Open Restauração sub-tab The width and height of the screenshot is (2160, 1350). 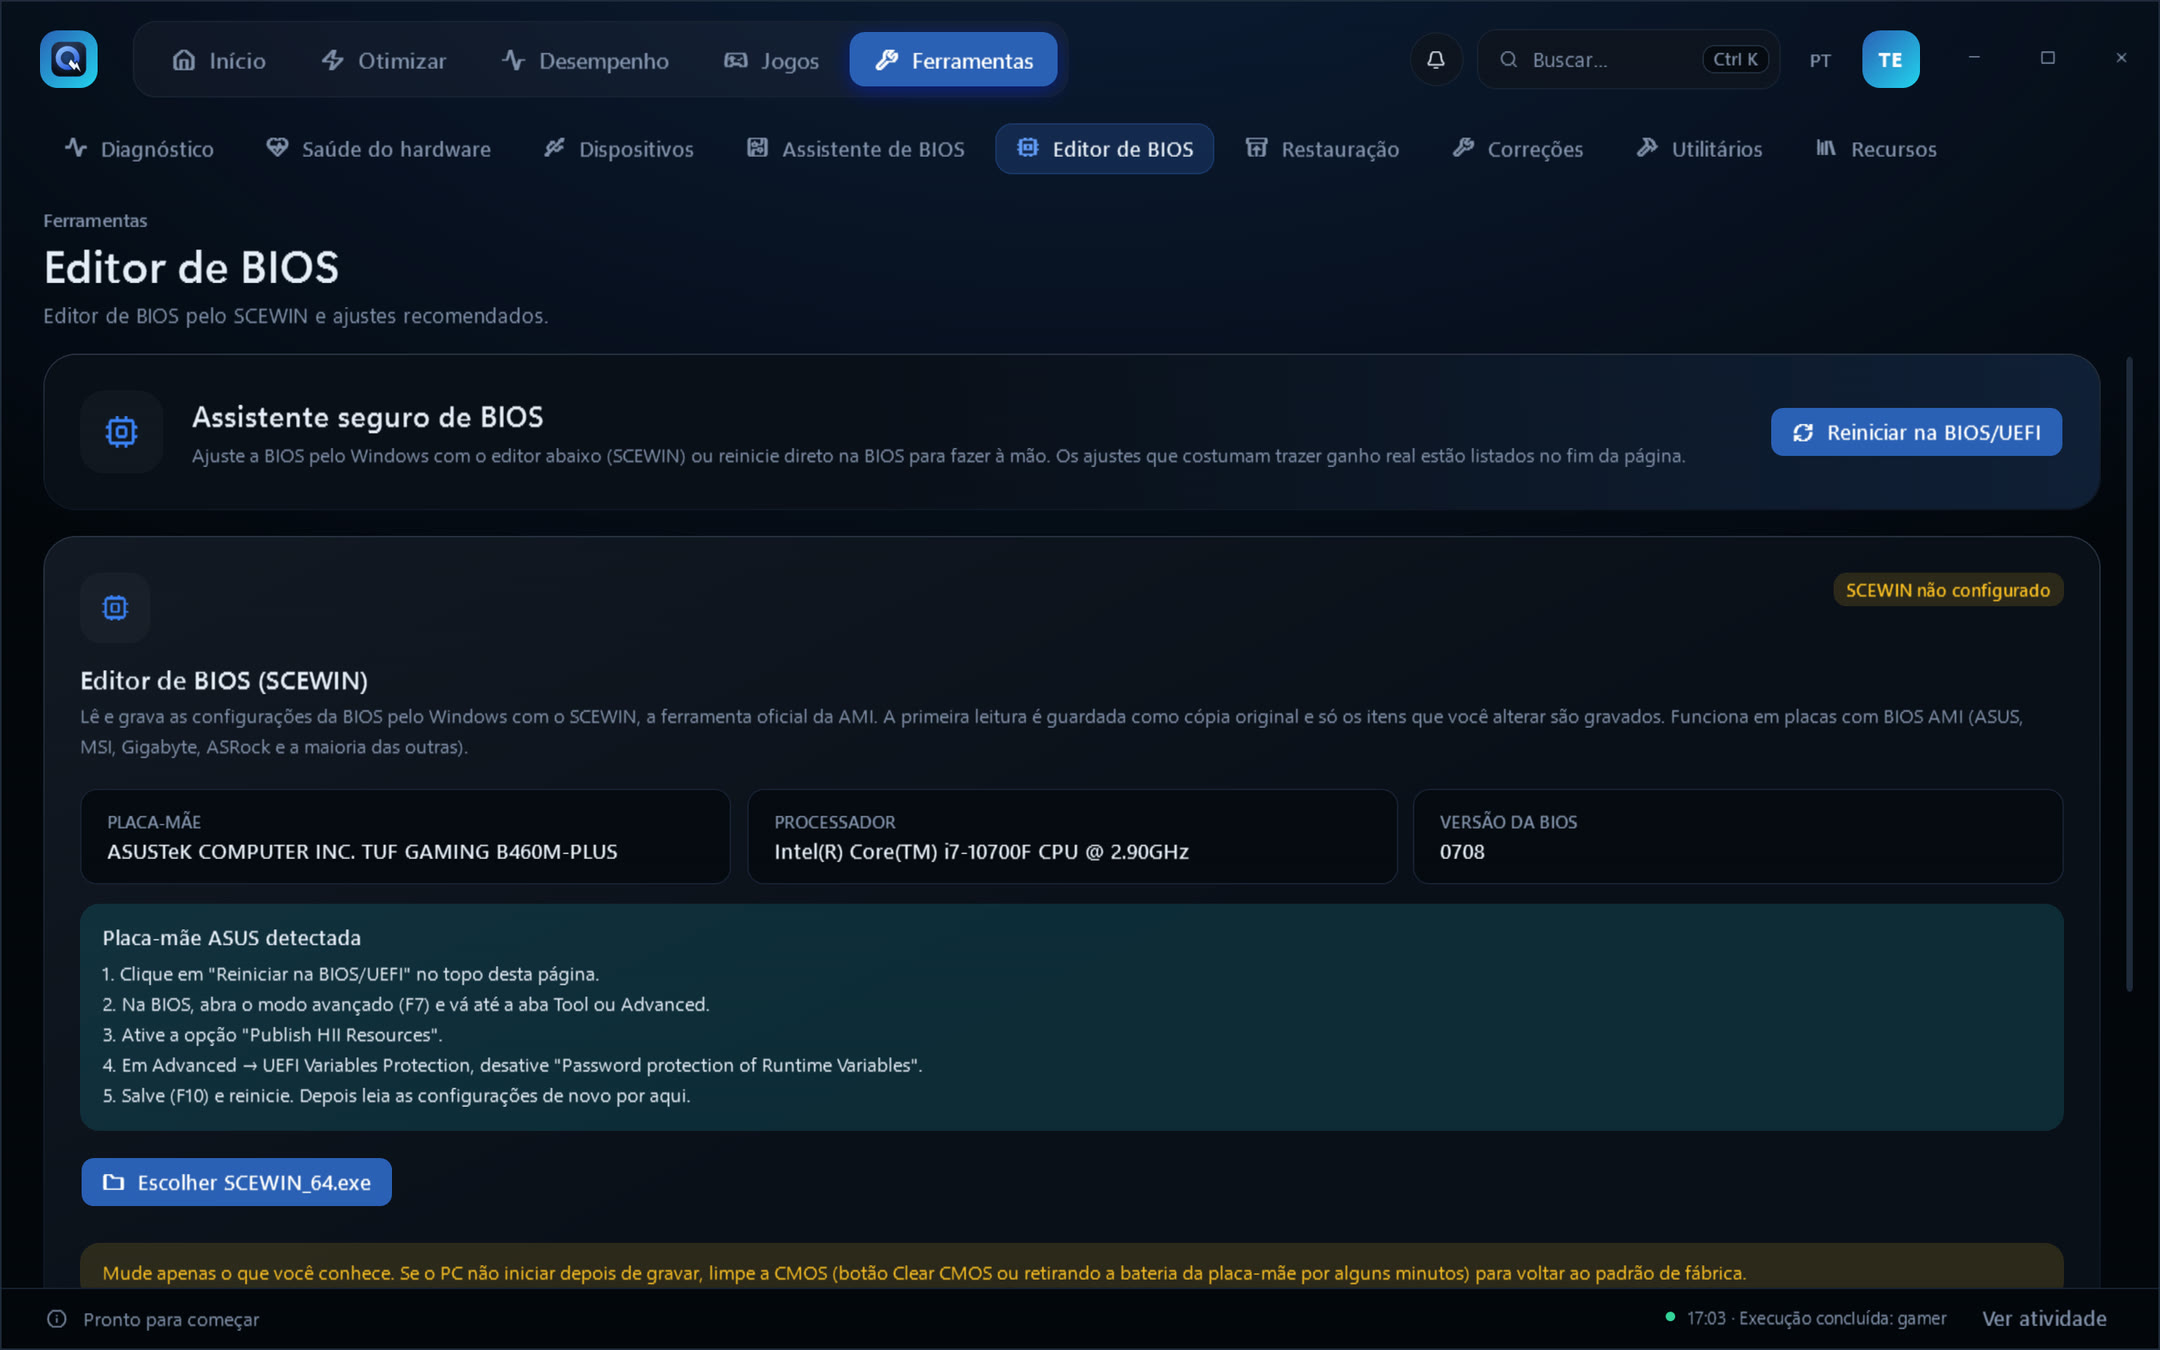(x=1322, y=149)
